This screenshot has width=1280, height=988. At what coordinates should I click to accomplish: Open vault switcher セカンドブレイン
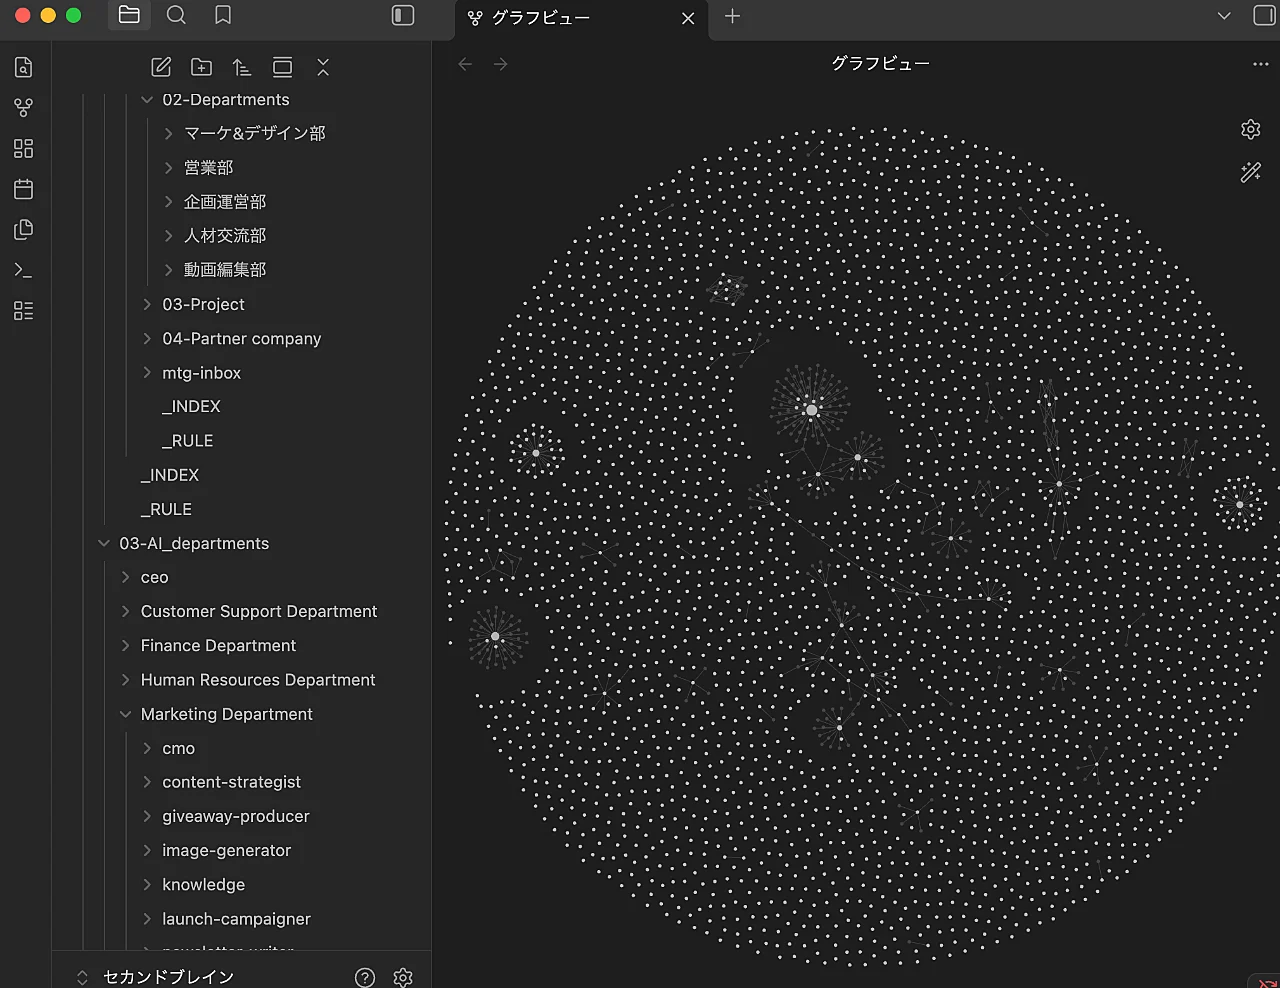pyautogui.click(x=168, y=977)
